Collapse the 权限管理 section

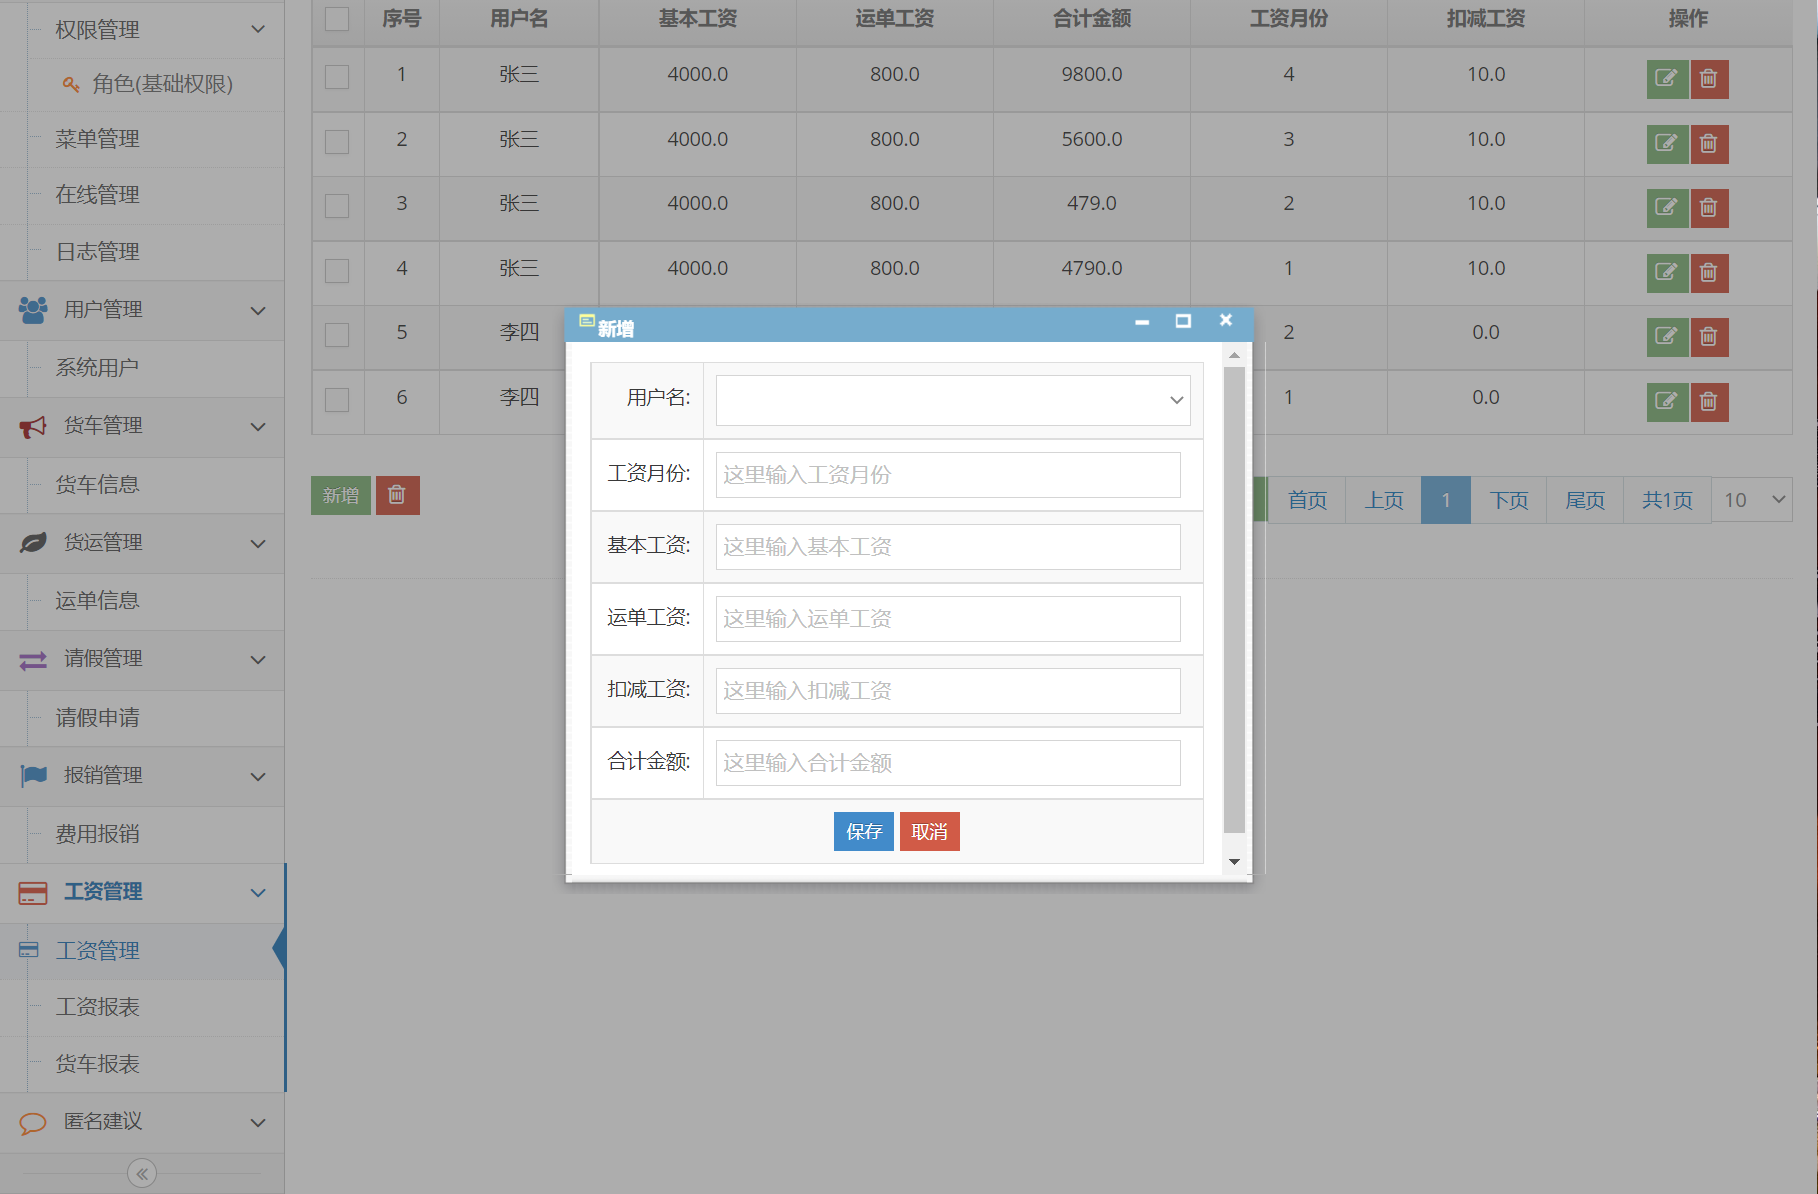point(257,29)
